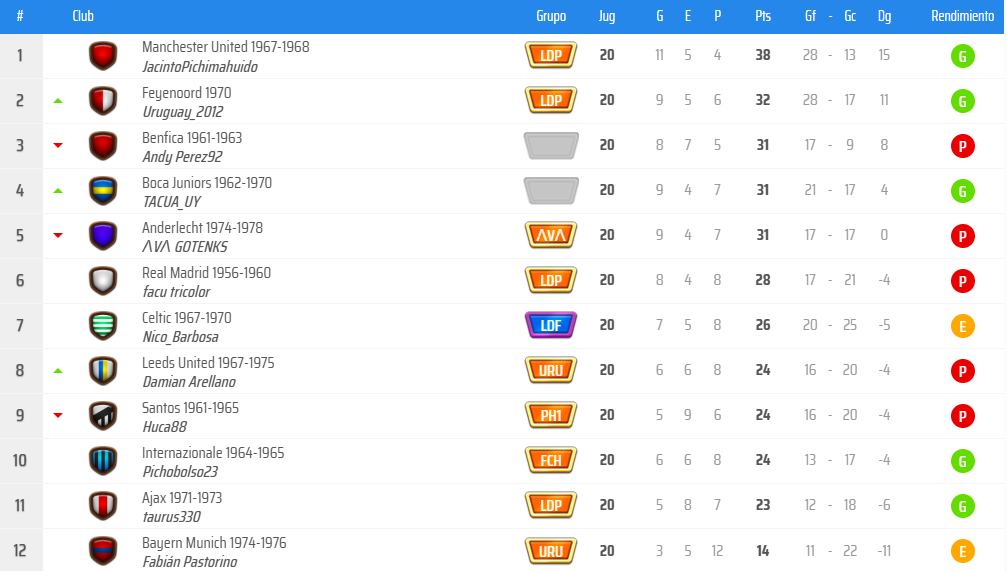Click the Feyenoord 1970 club crest

click(103, 101)
